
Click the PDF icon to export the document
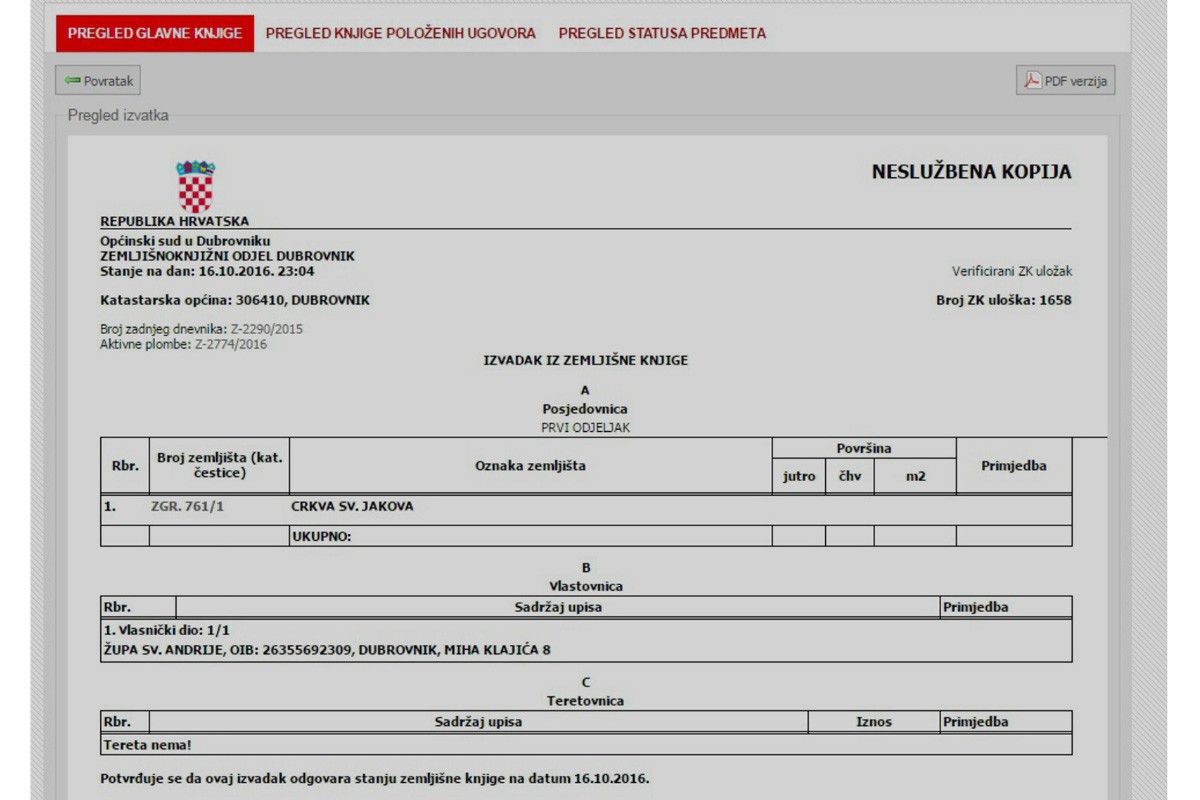coord(1032,81)
